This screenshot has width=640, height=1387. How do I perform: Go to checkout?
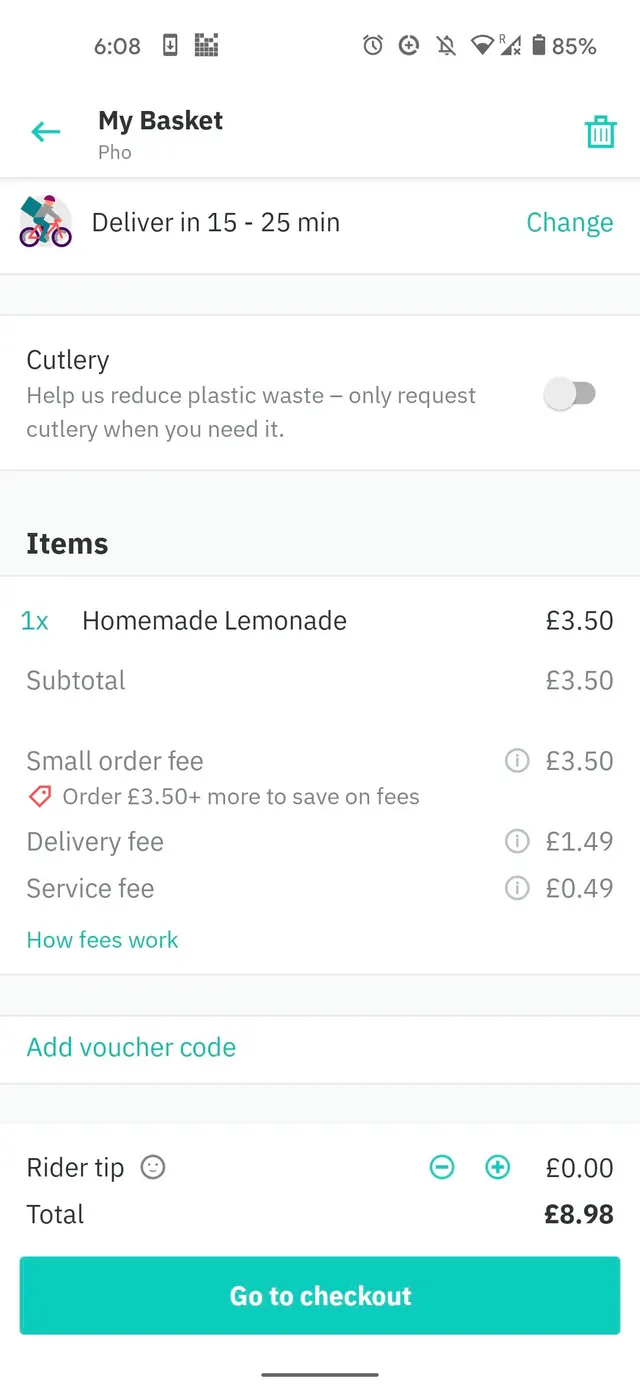click(320, 1296)
